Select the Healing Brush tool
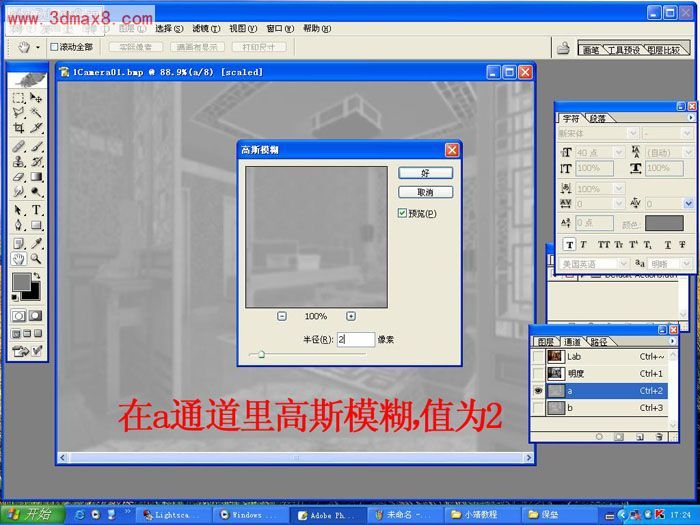700x525 pixels. tap(18, 146)
